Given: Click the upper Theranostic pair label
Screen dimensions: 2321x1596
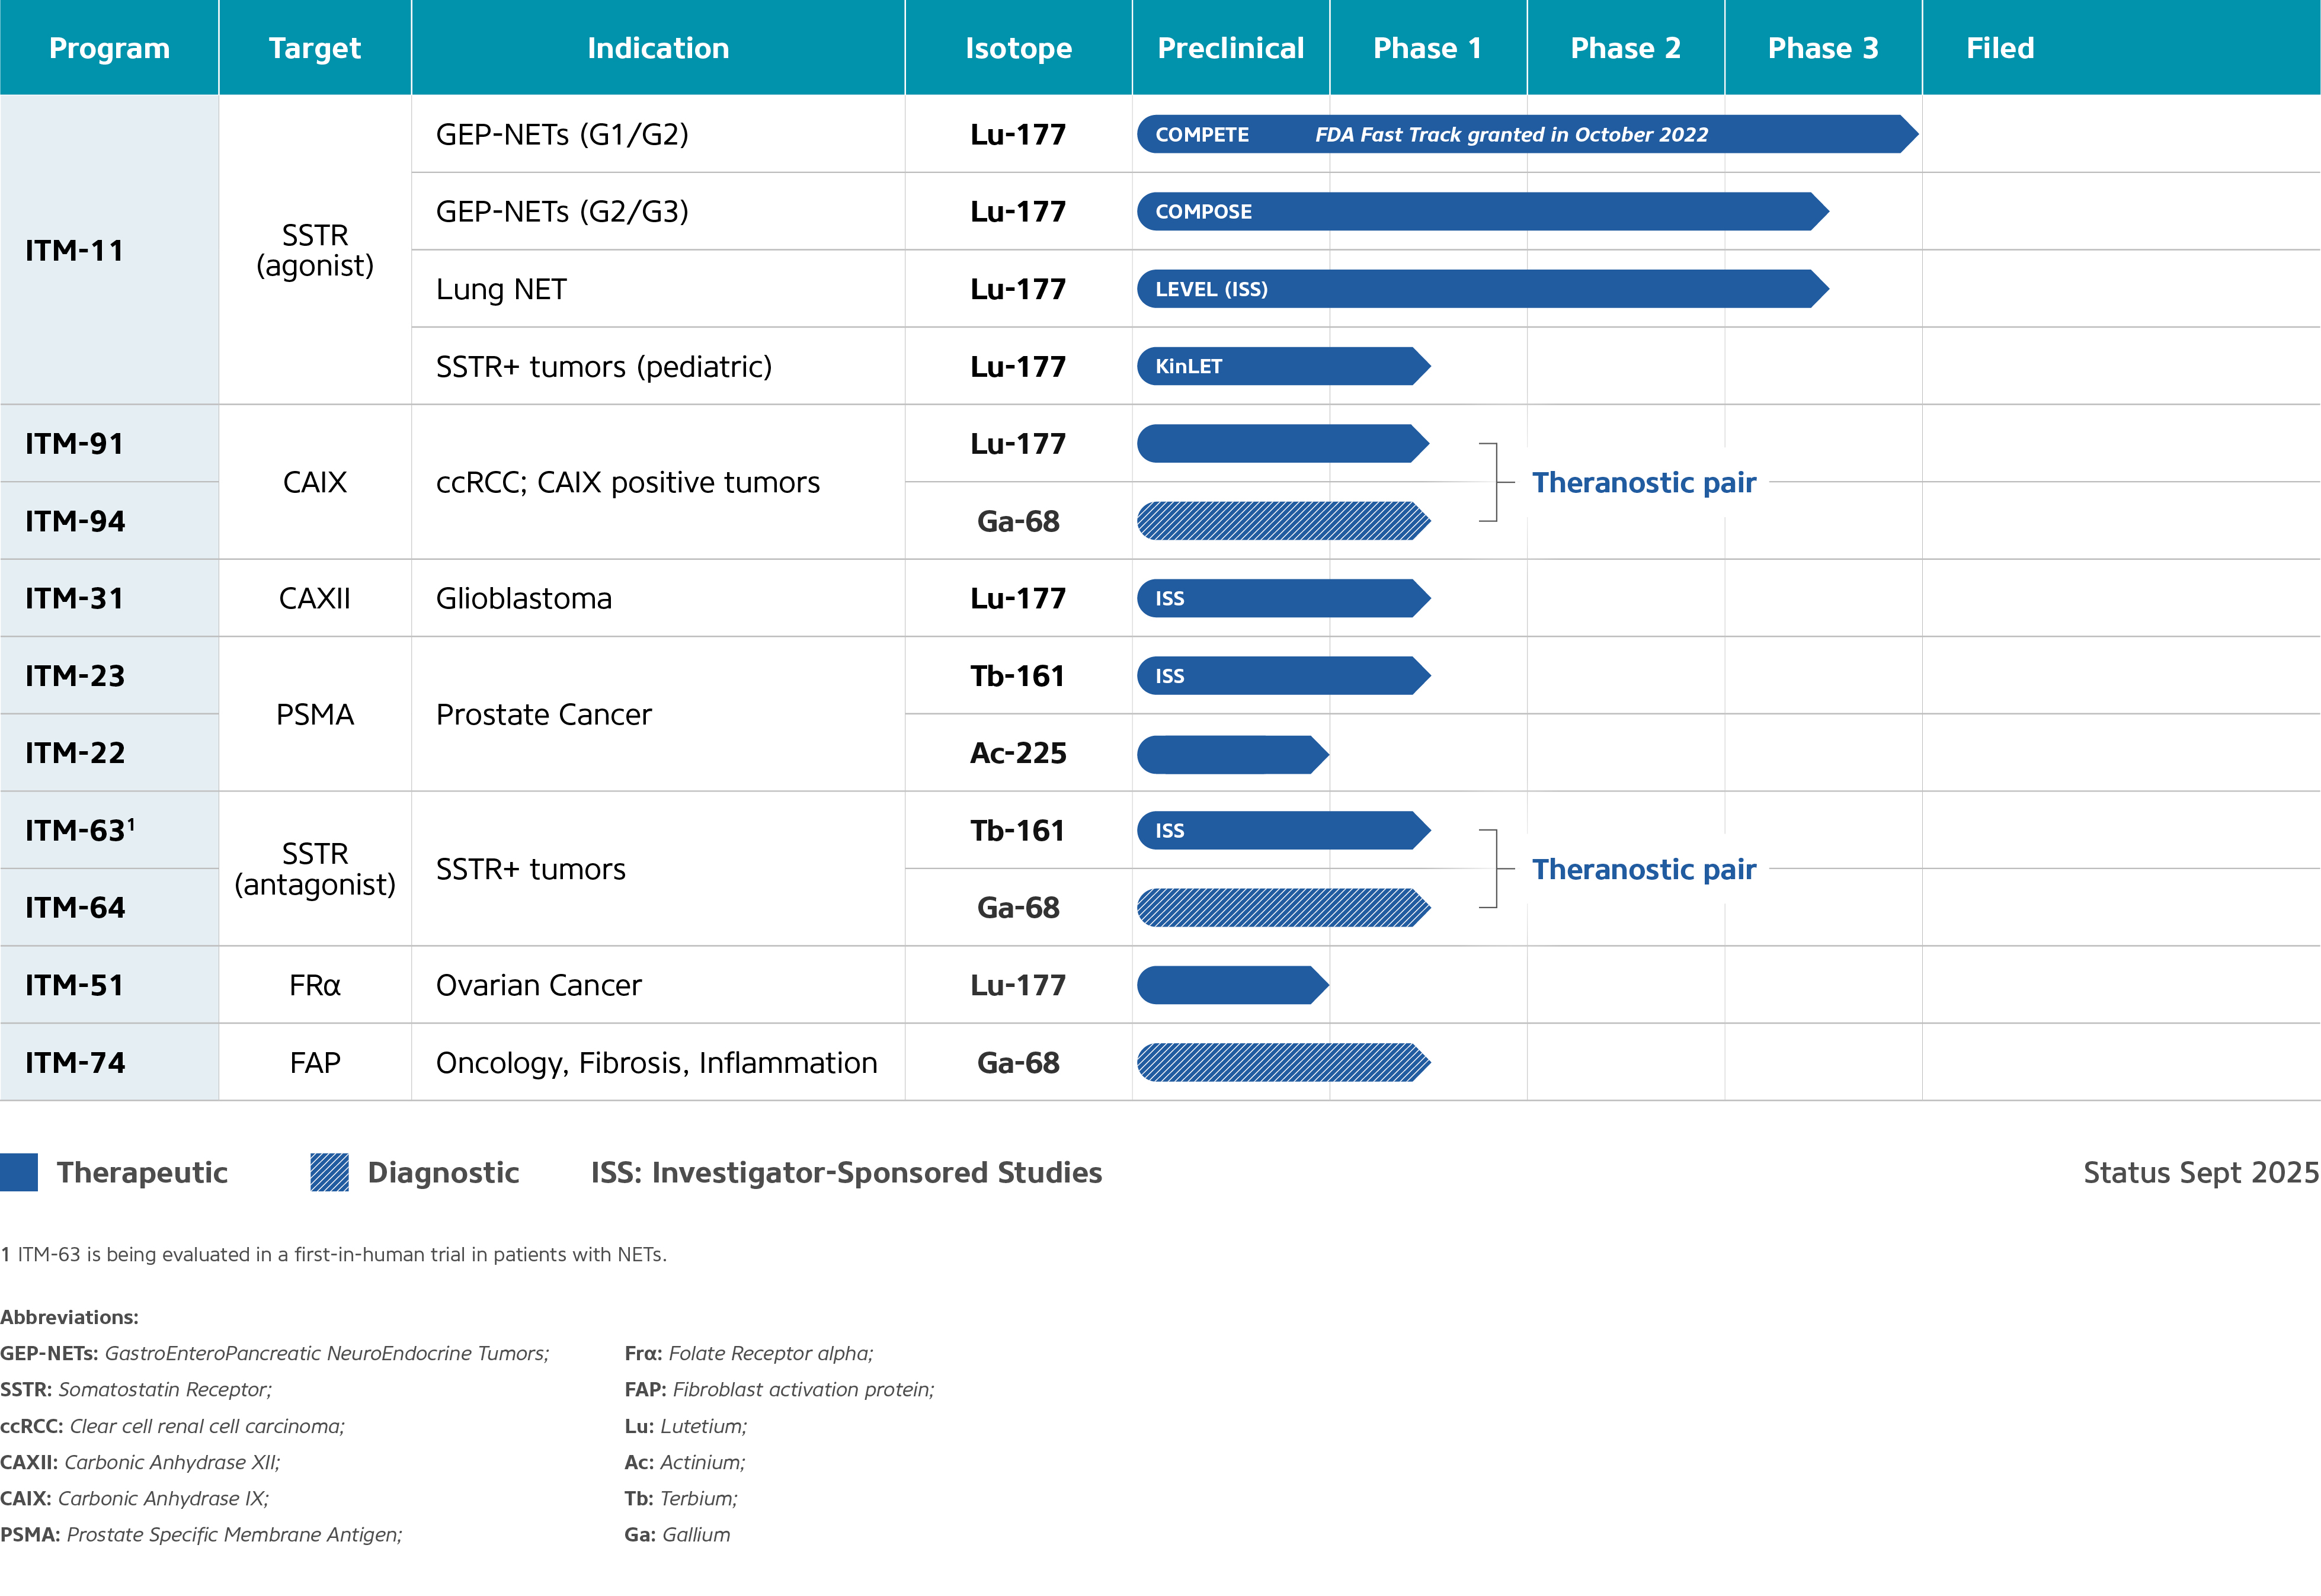Looking at the screenshot, I should [x=1643, y=483].
